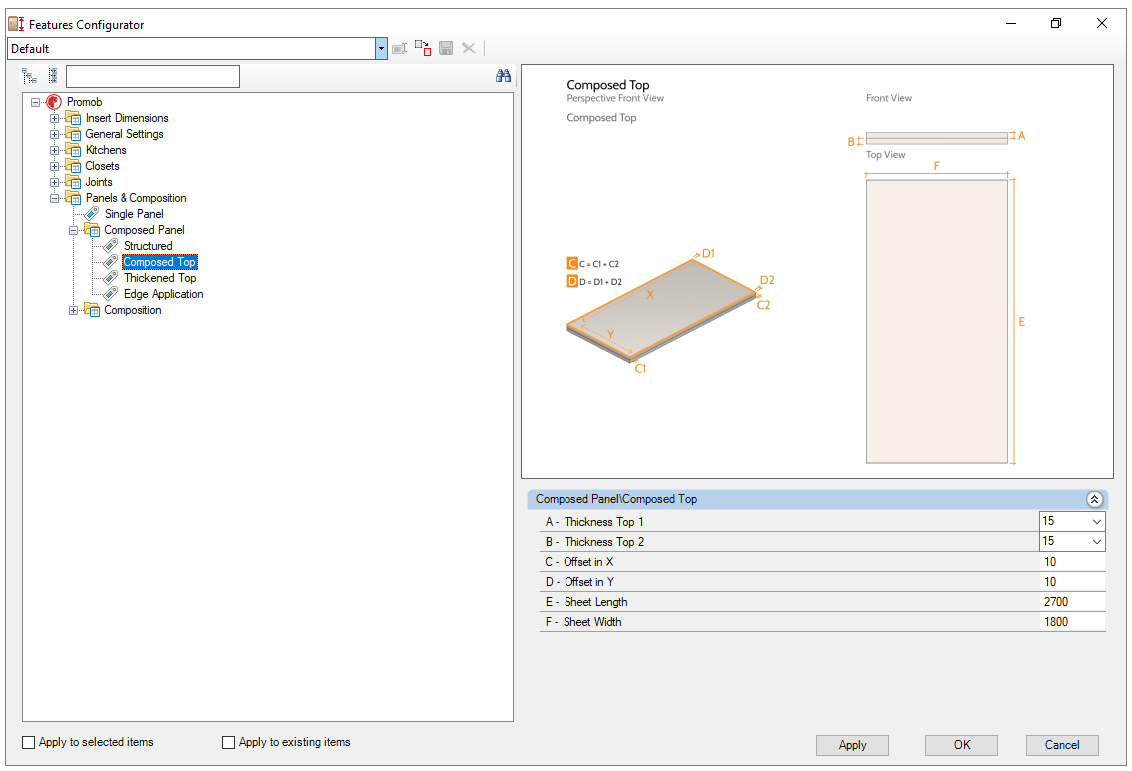
Task: Click the tree search text box
Action: [x=153, y=76]
